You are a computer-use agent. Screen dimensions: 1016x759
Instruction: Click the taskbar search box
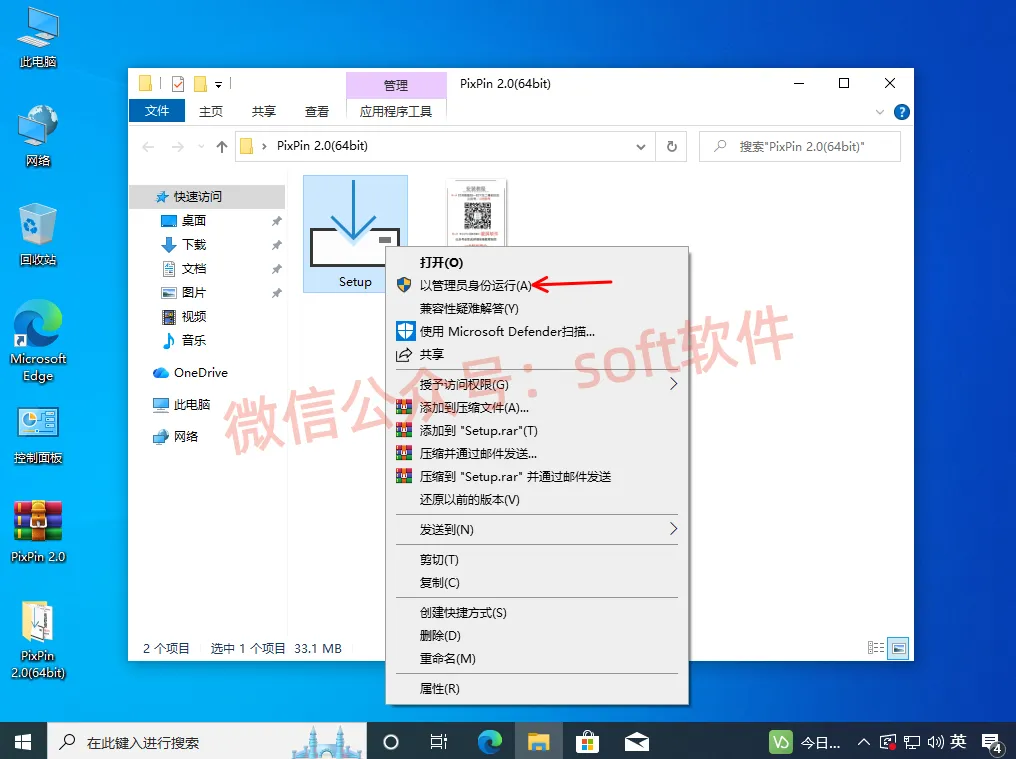point(207,741)
